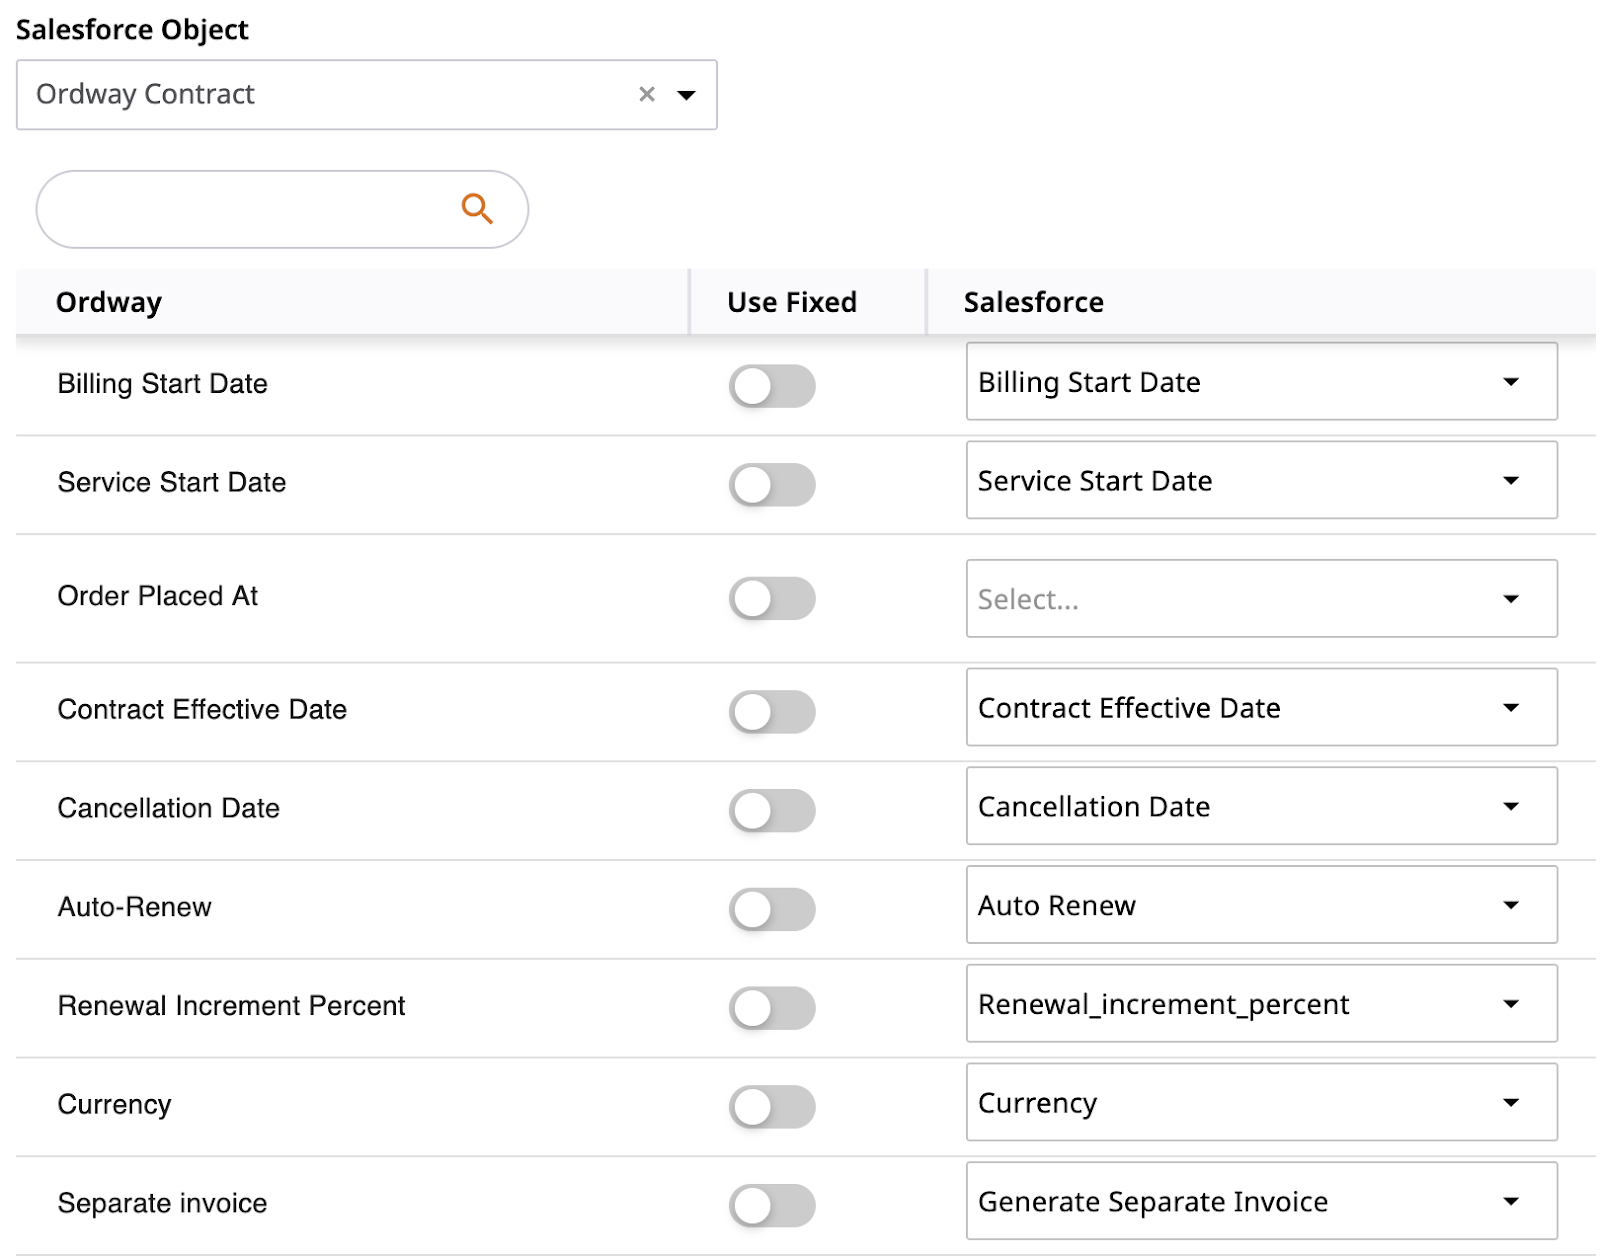Select the Contract Effective Date Ordway row label
Viewport: 1600px width, 1256px height.
coord(202,709)
